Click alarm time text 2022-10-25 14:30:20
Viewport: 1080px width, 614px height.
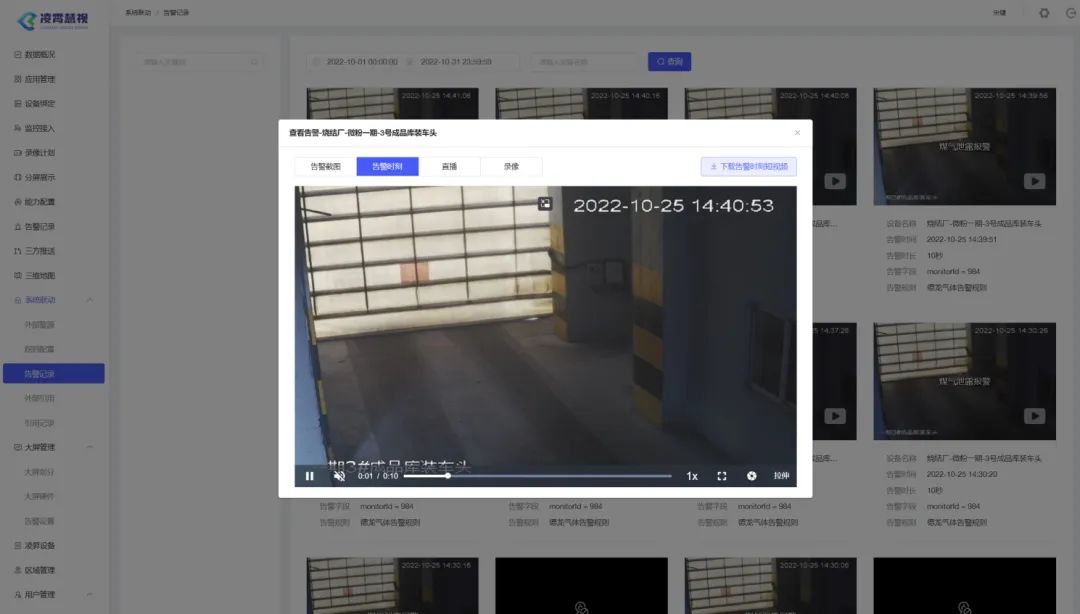pyautogui.click(x=962, y=474)
